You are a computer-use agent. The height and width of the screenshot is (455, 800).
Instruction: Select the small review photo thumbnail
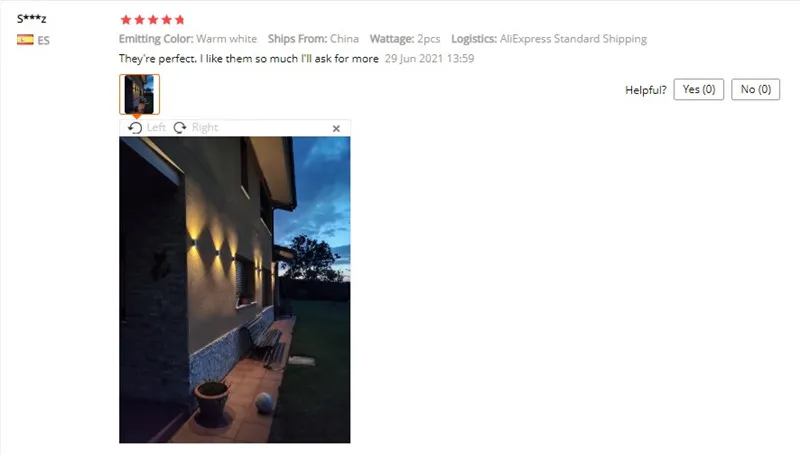click(139, 94)
